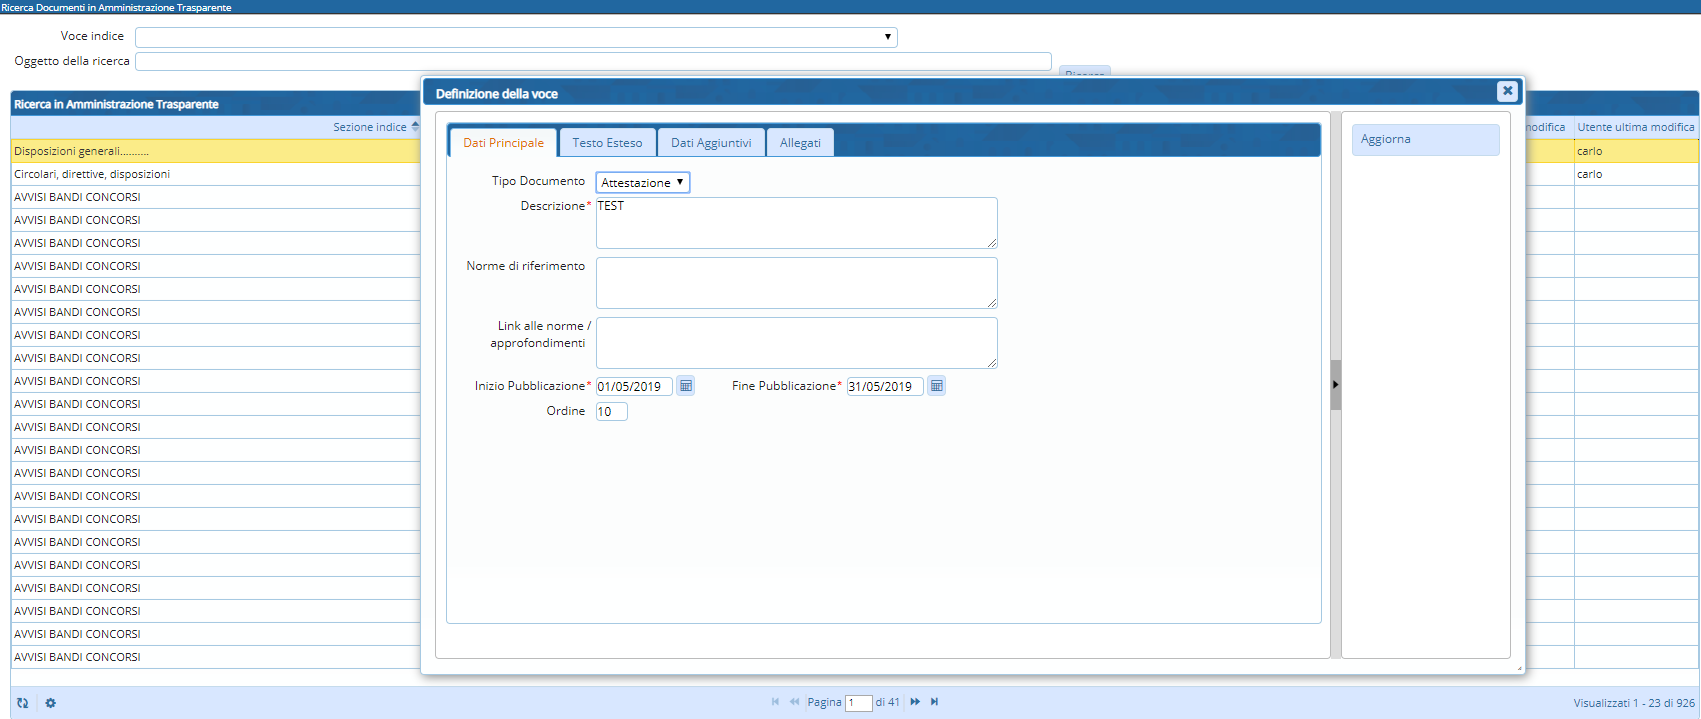The width and height of the screenshot is (1701, 719).
Task: Click the refresh icon in footer
Action: point(23,703)
